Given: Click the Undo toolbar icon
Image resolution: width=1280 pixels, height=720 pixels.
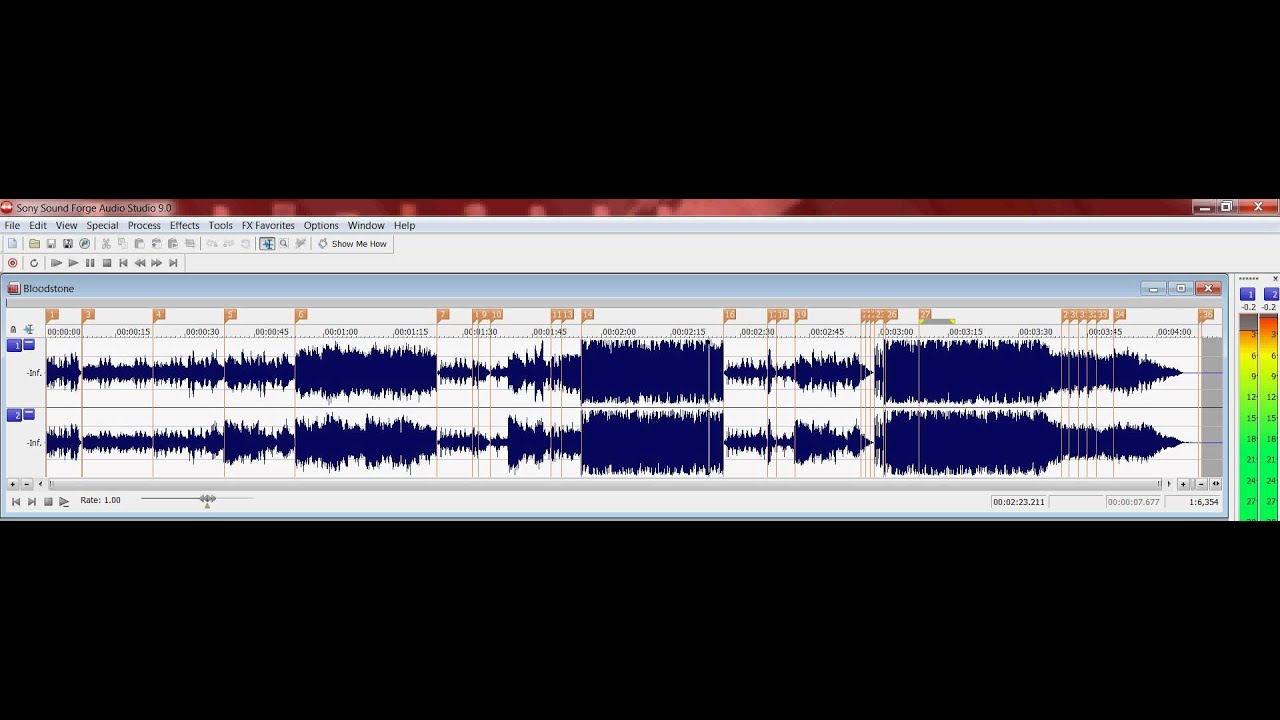Looking at the screenshot, I should [x=211, y=244].
